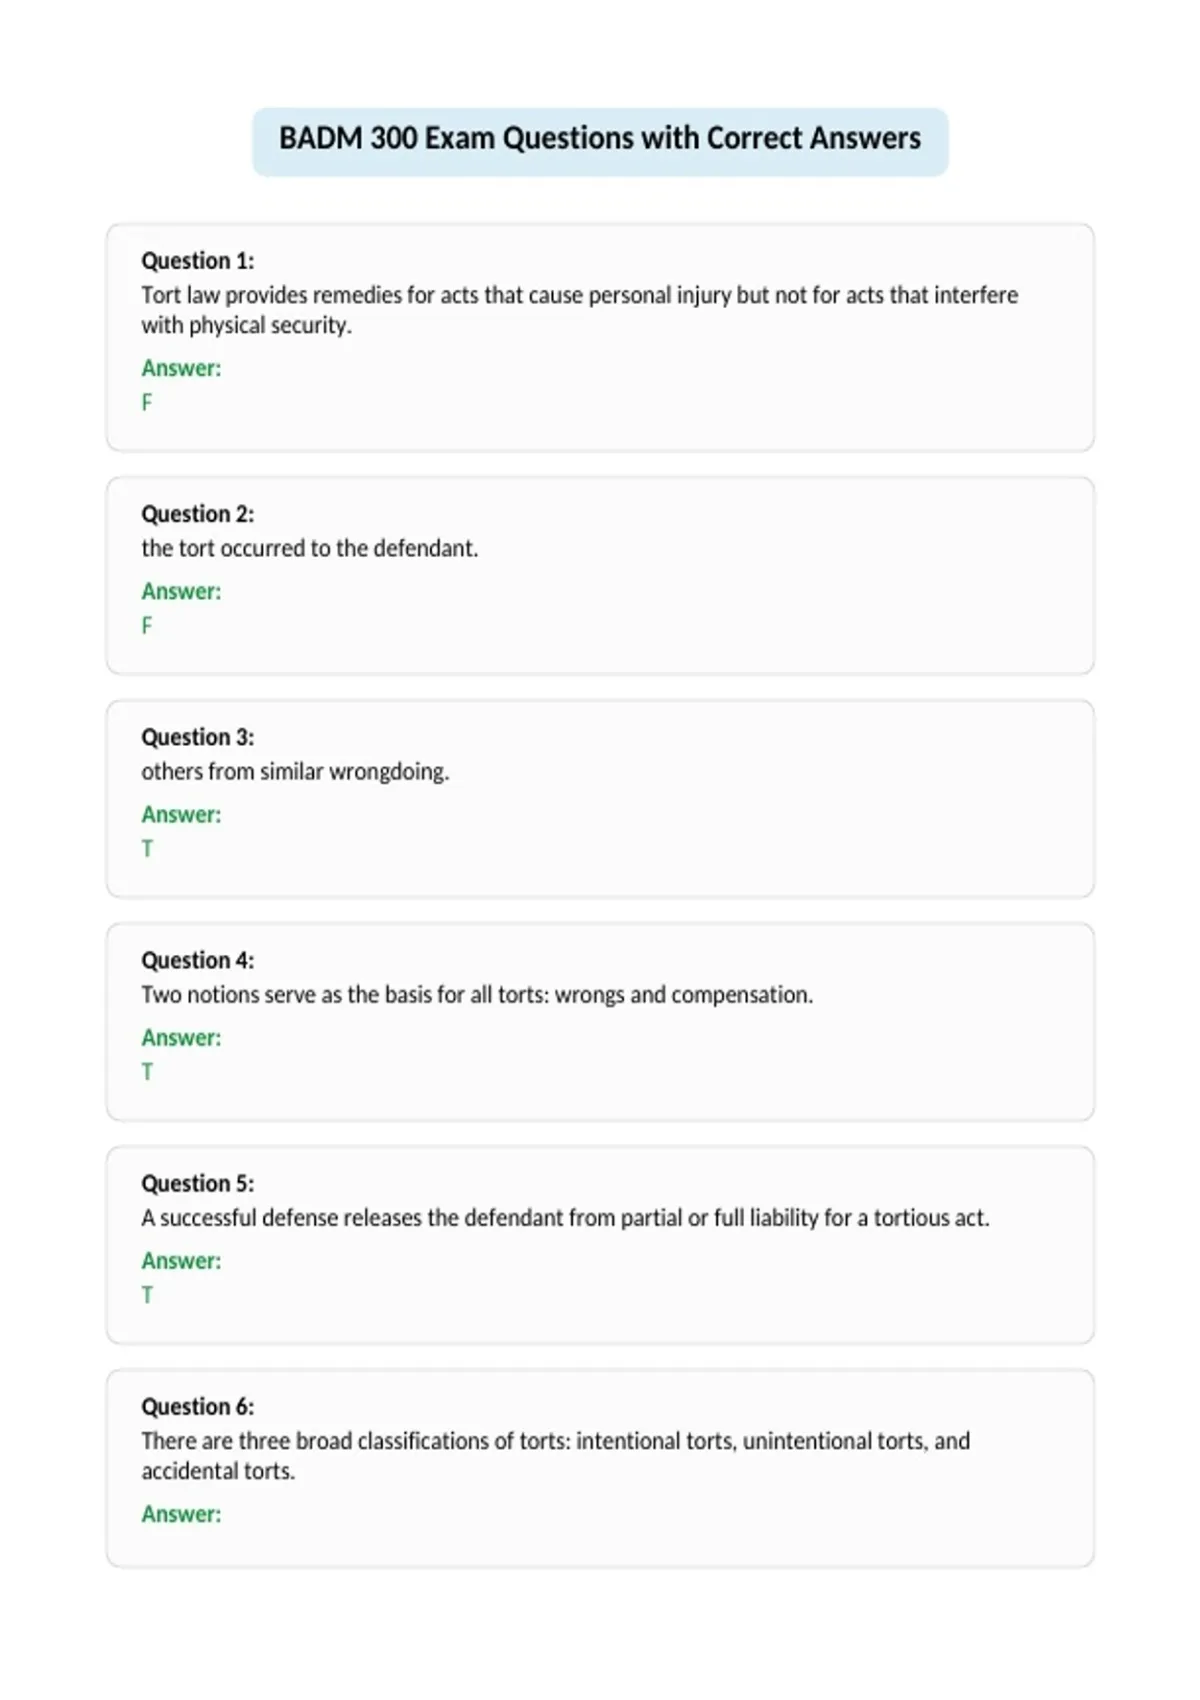Click the Question 4 heading

(198, 960)
